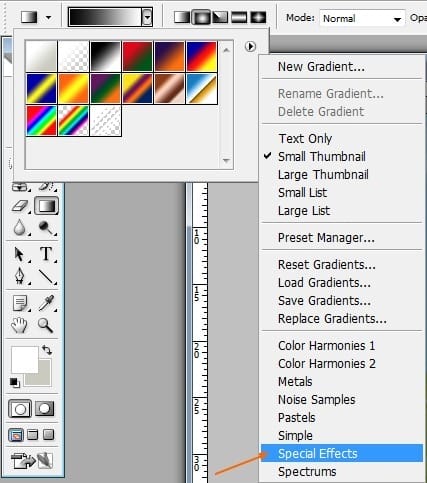Choose the Radial Gradient style icon

coord(201,17)
